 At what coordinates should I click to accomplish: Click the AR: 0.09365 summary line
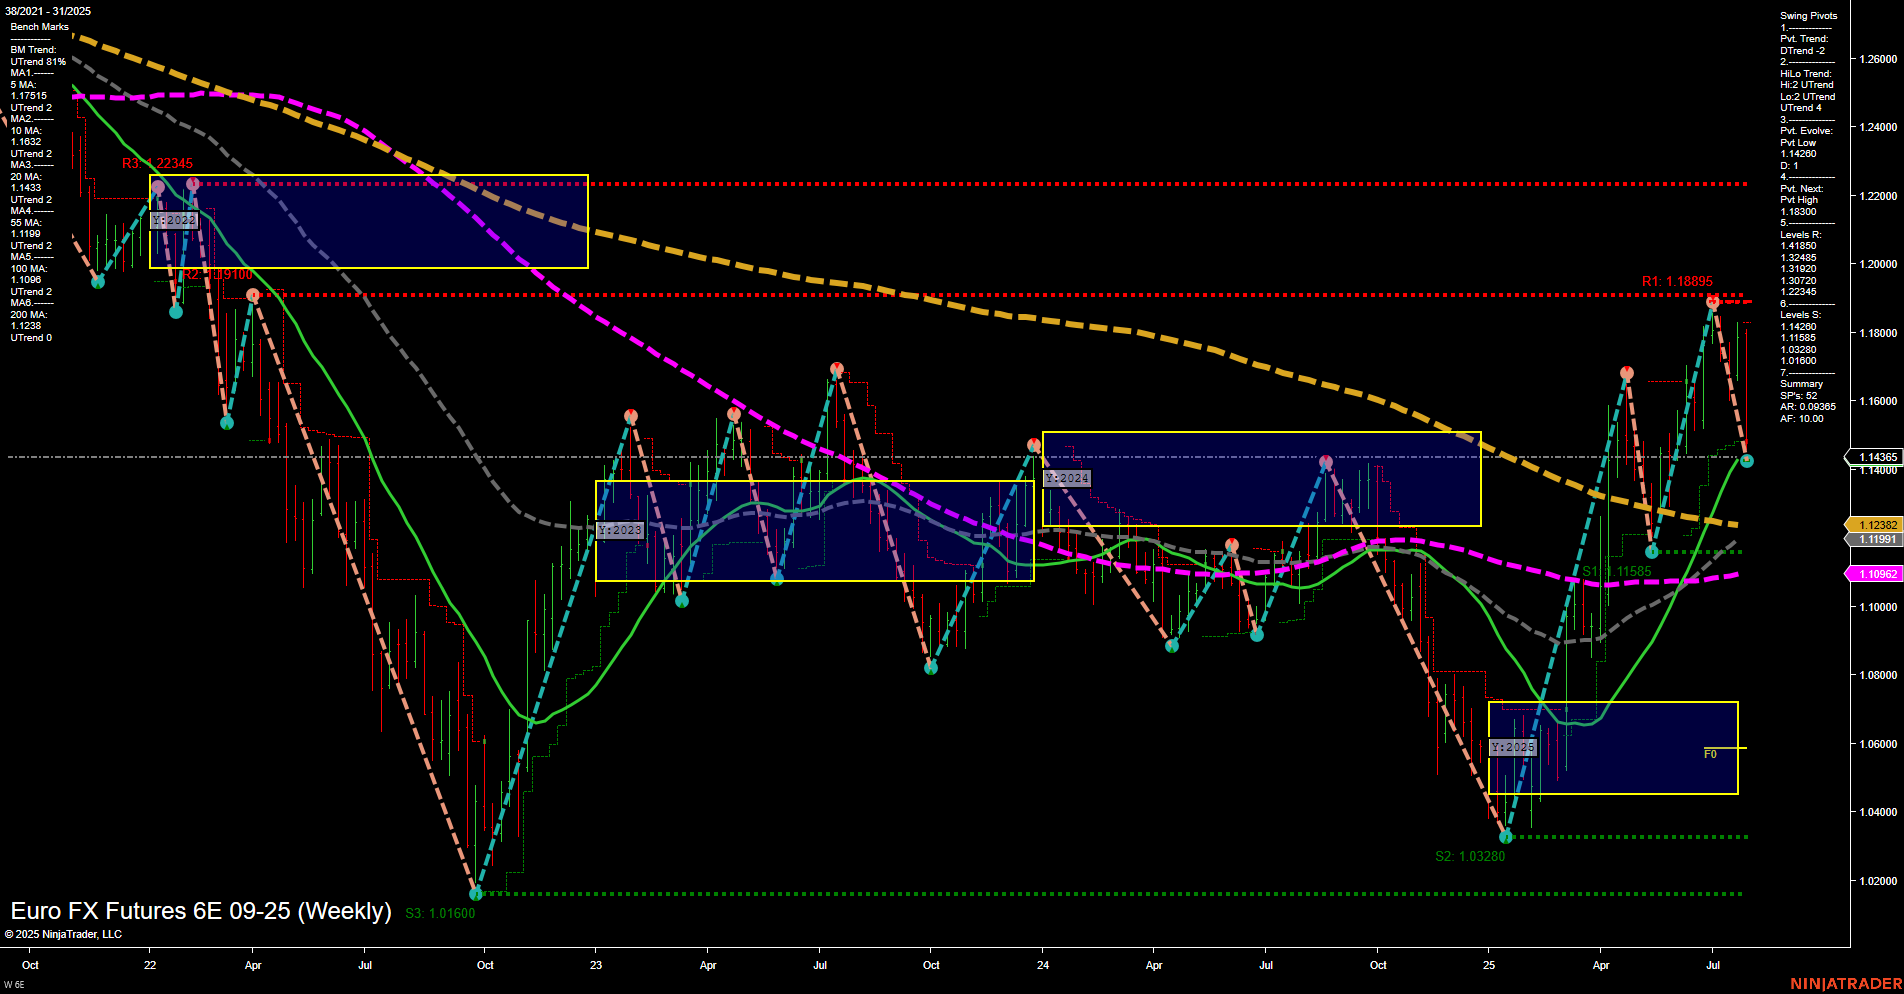tap(1807, 407)
